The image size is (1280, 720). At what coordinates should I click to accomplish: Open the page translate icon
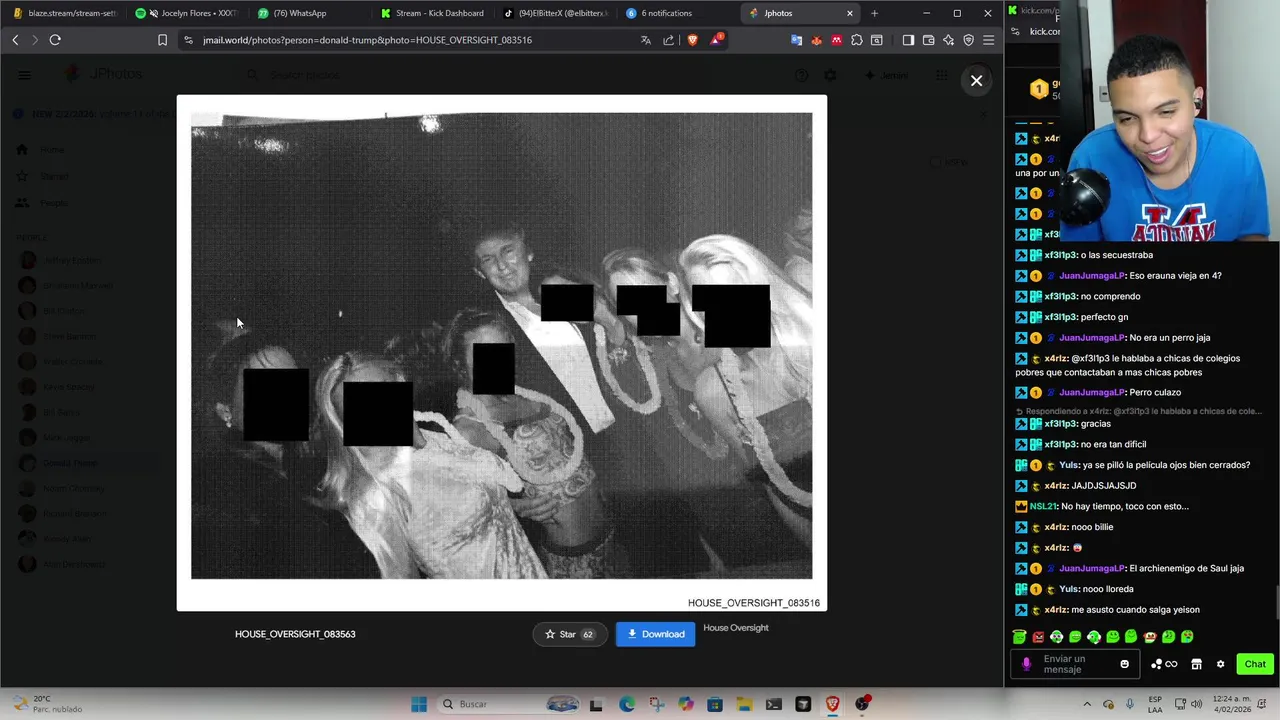(x=645, y=40)
